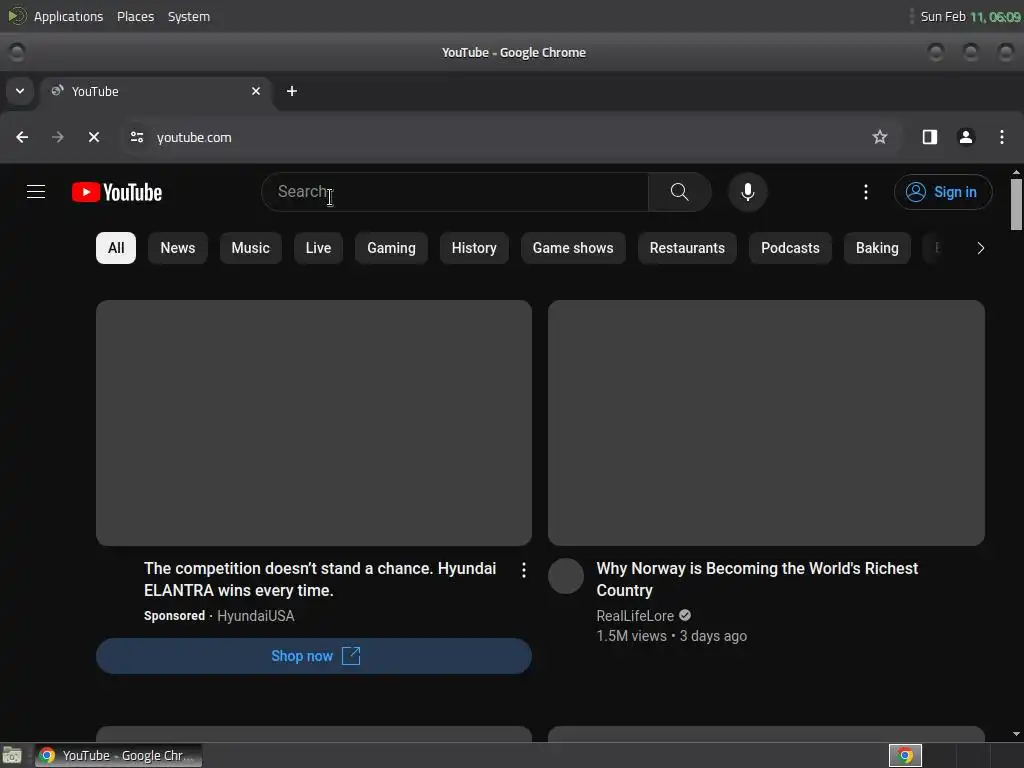Open Why Norway is Becoming Richest title
1024x768 pixels.
pos(757,579)
